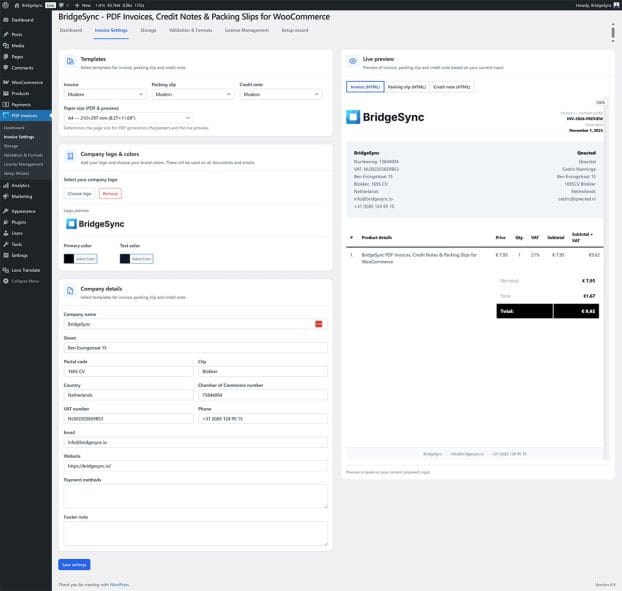Click into the Street input field
The height and width of the screenshot is (591, 622).
(x=196, y=348)
